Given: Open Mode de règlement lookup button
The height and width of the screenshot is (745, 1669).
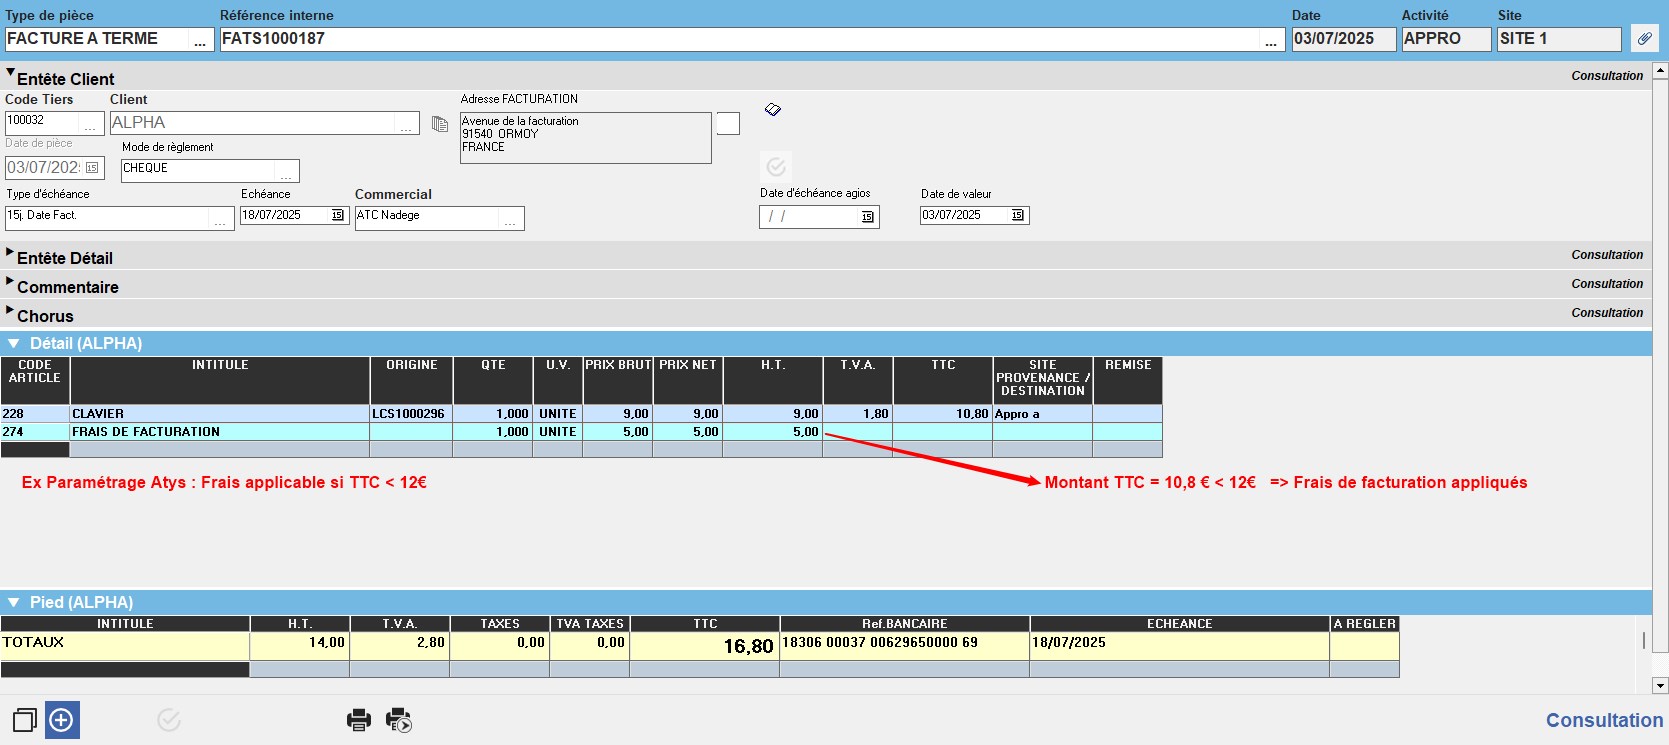Looking at the screenshot, I should 286,171.
